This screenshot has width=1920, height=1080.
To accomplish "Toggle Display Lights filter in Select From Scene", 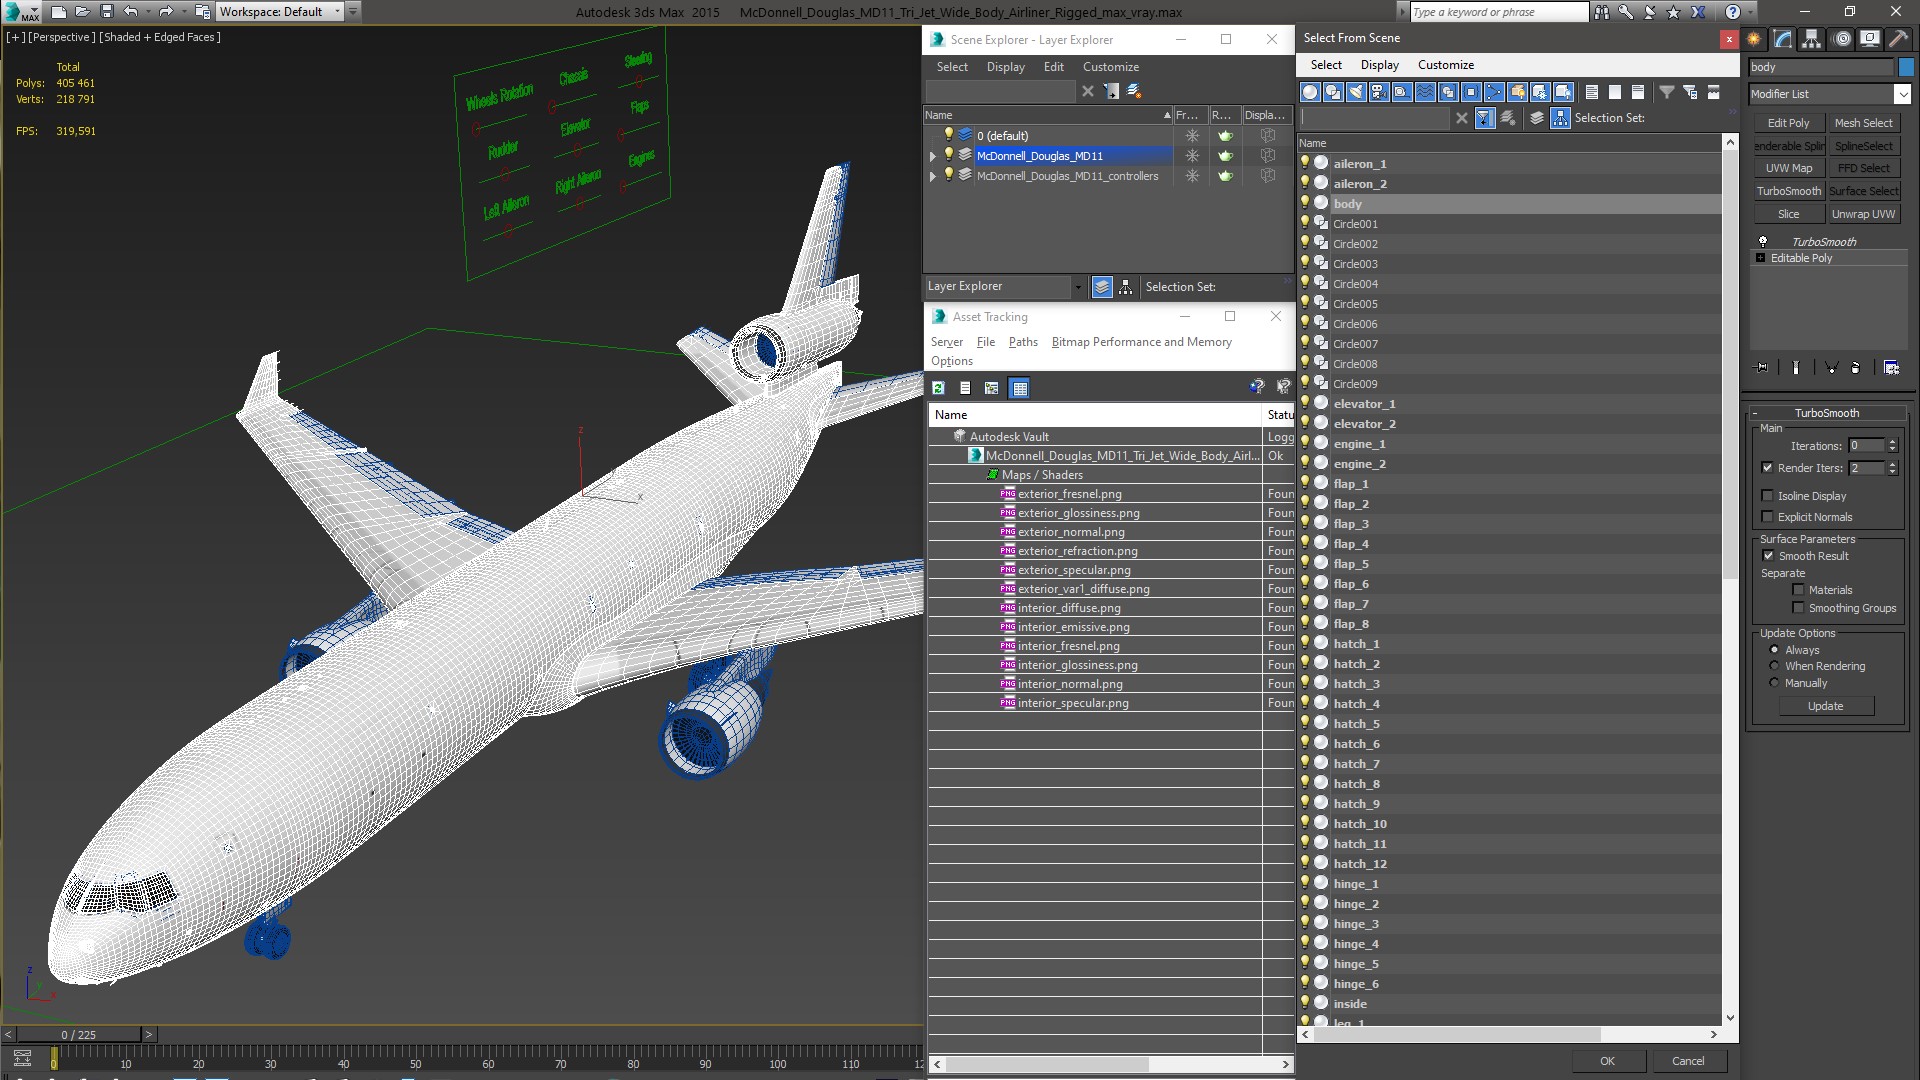I will tap(1356, 92).
